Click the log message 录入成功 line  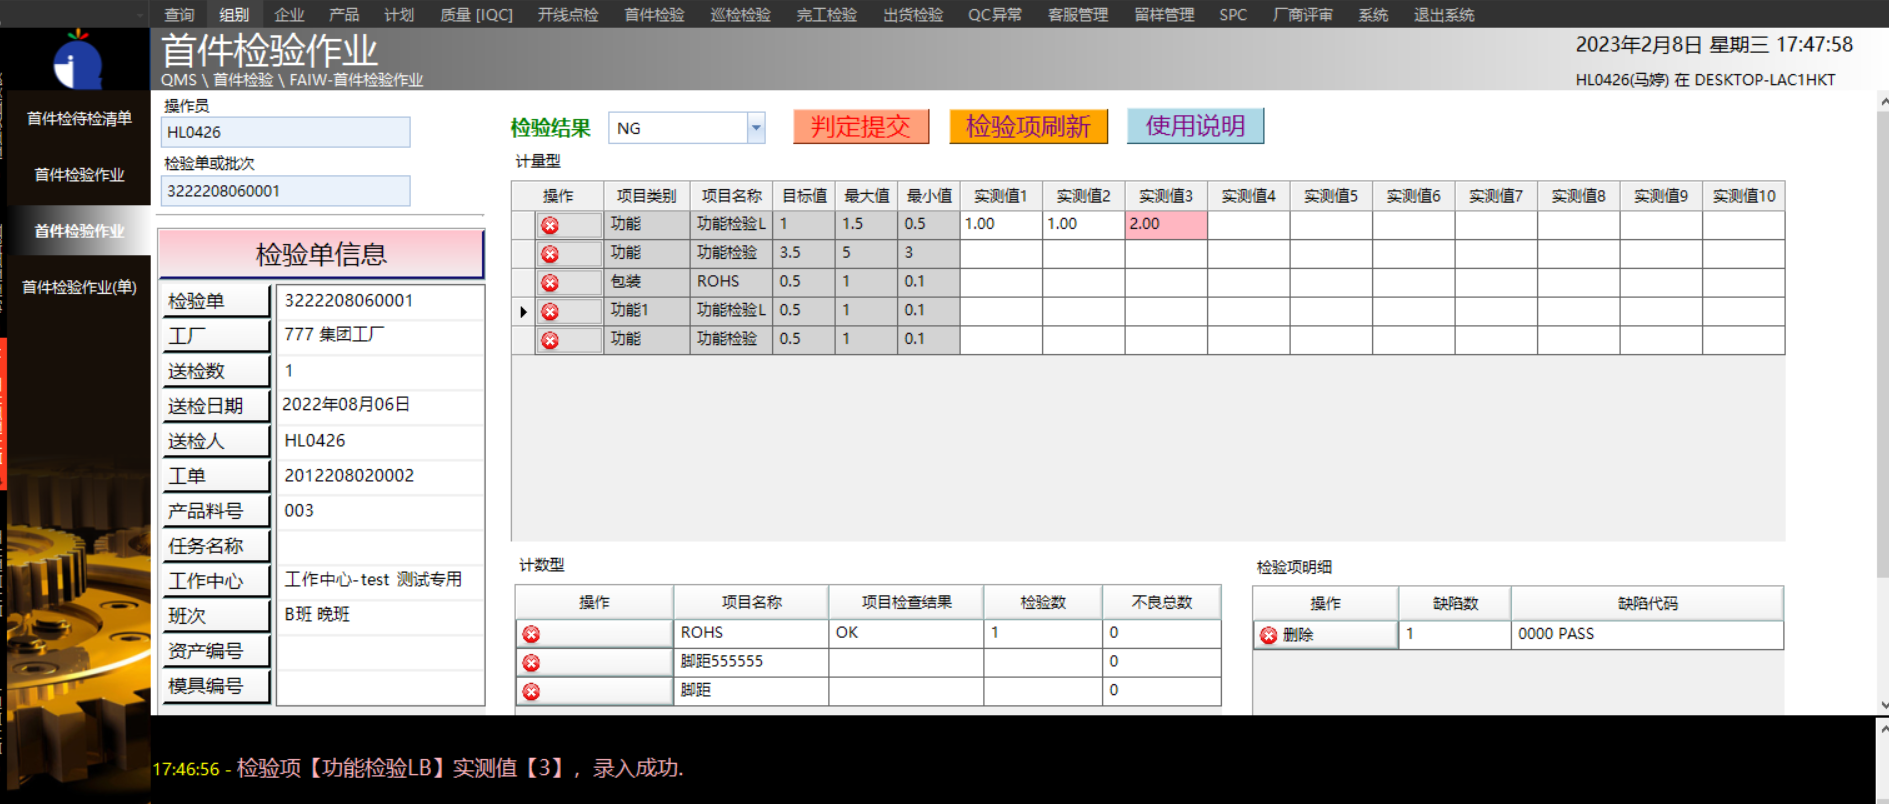click(418, 768)
